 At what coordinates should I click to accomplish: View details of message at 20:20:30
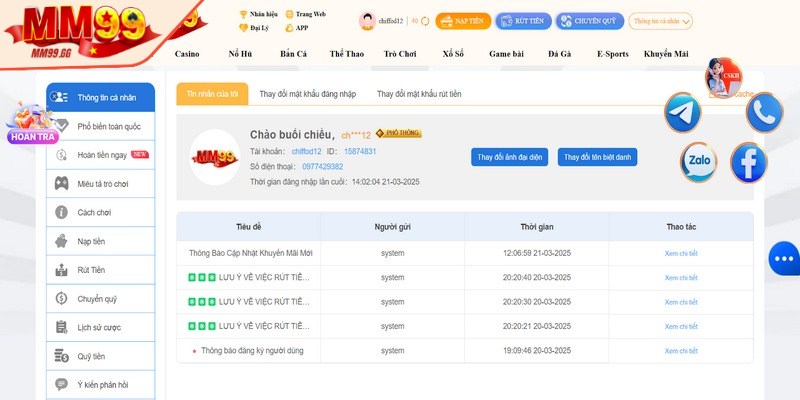681,302
